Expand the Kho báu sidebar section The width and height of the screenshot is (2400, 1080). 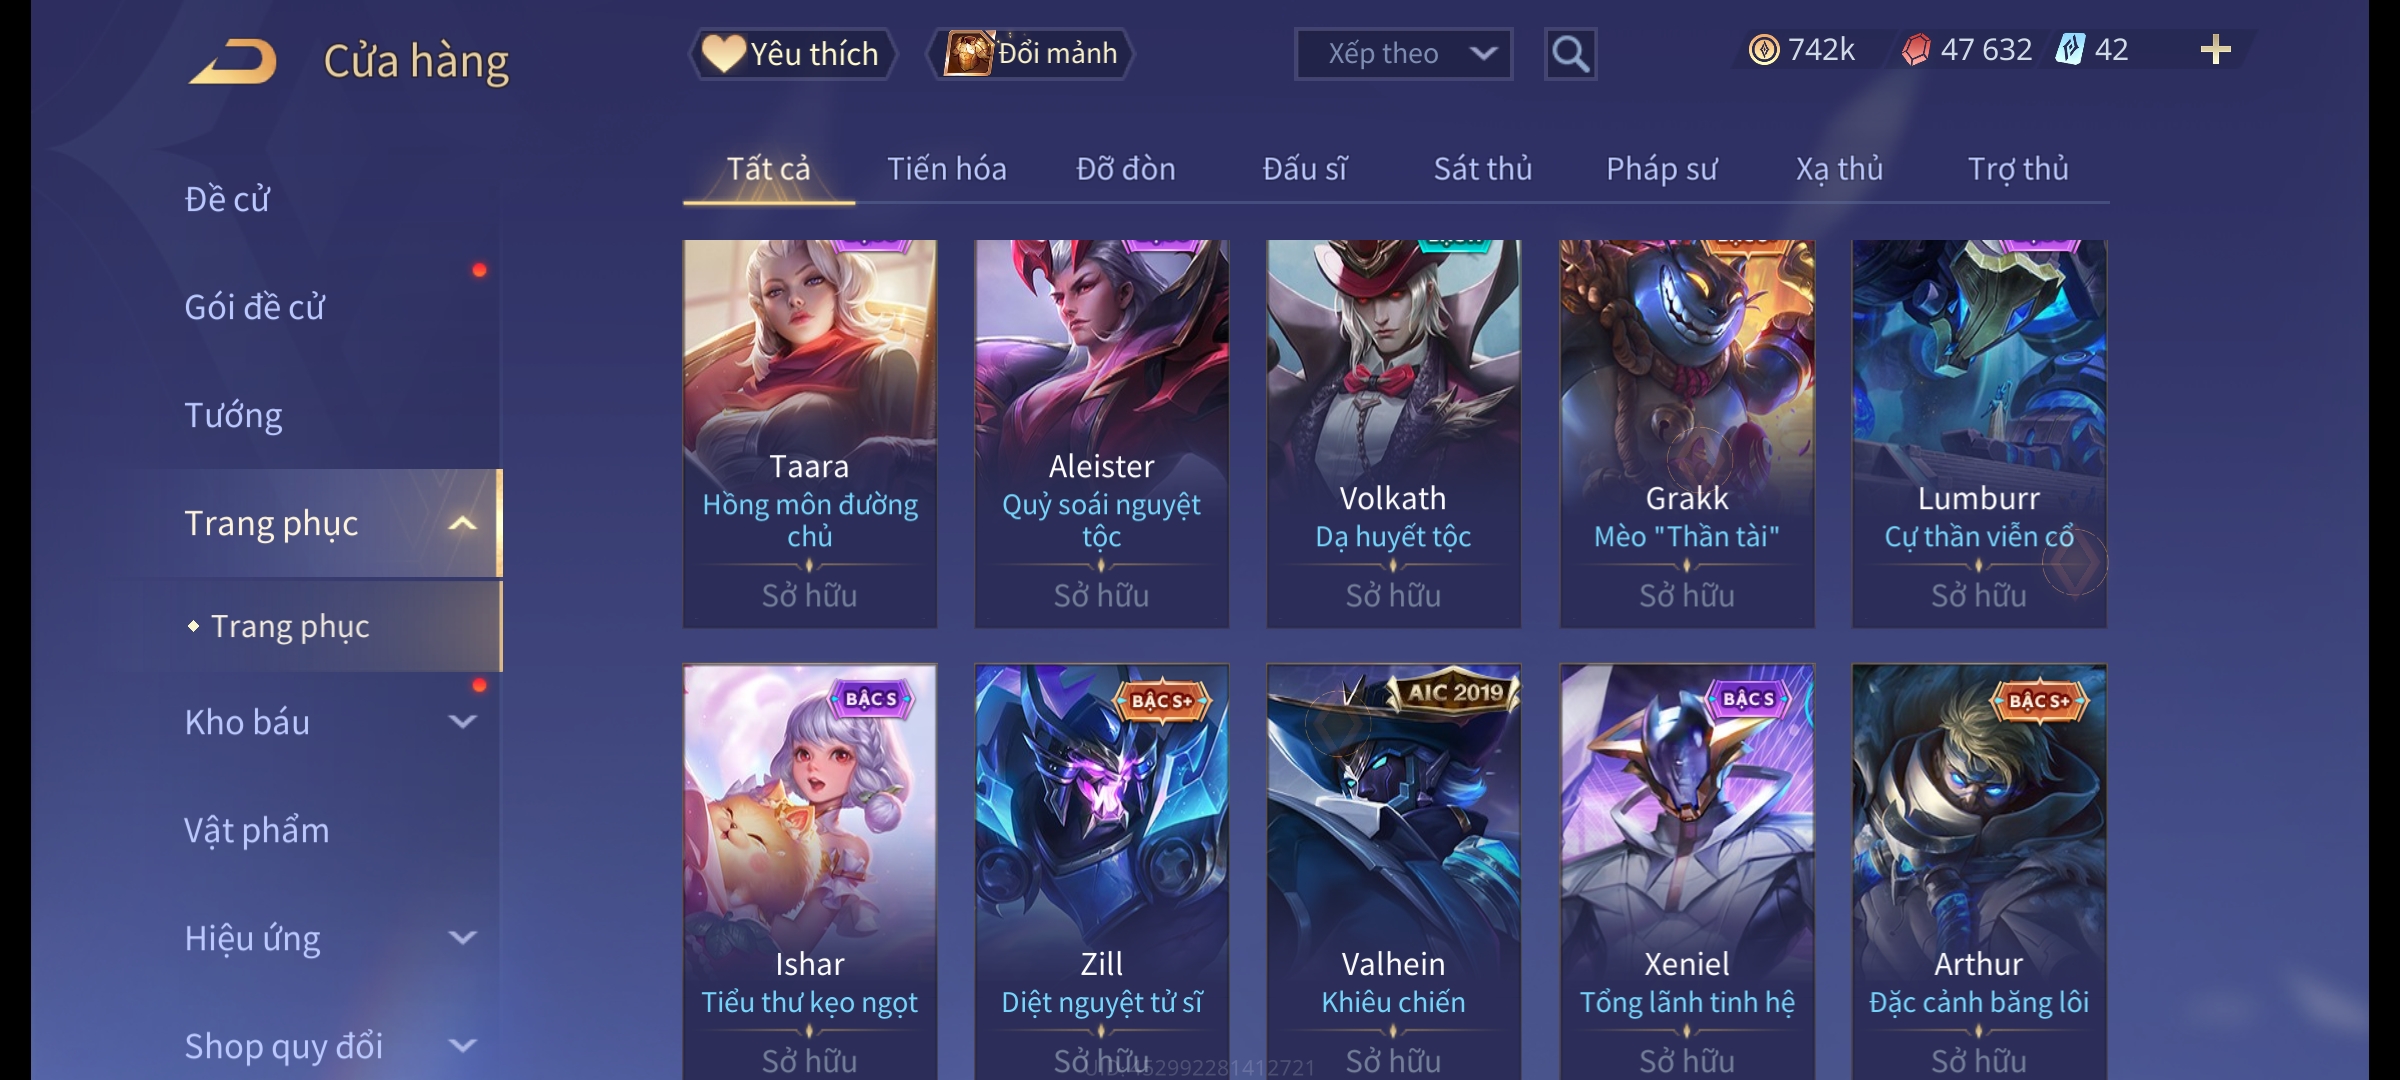pos(462,721)
